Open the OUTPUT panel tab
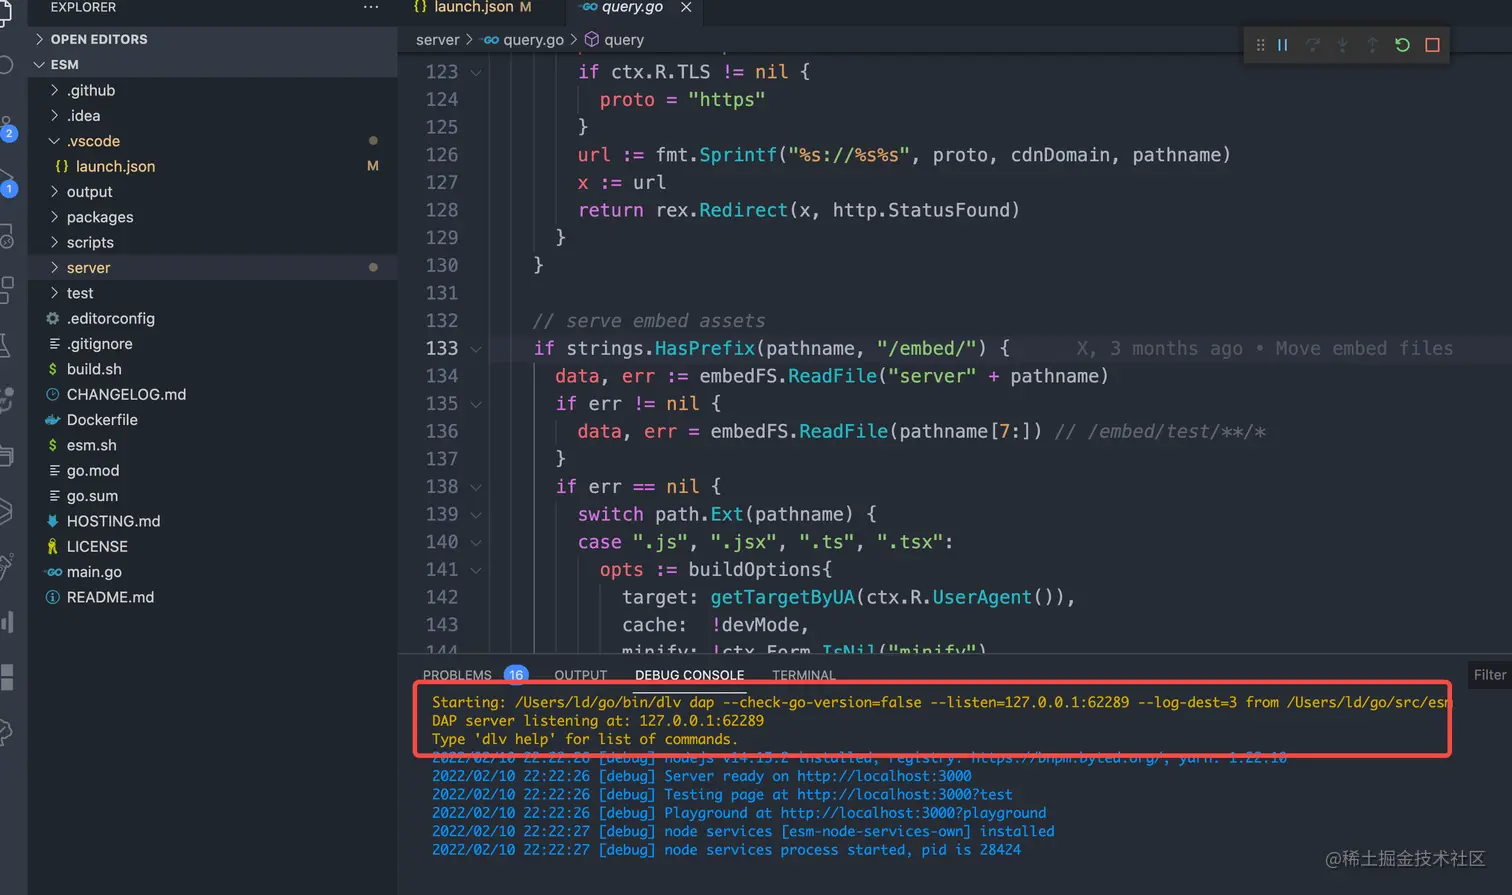The image size is (1512, 895). click(x=581, y=675)
